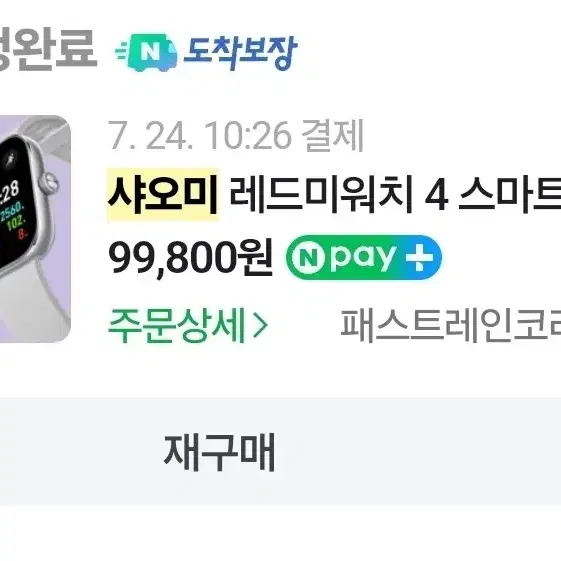Image resolution: width=561 pixels, height=561 pixels.
Task: Click the 99,800원 price text
Action: point(191,257)
